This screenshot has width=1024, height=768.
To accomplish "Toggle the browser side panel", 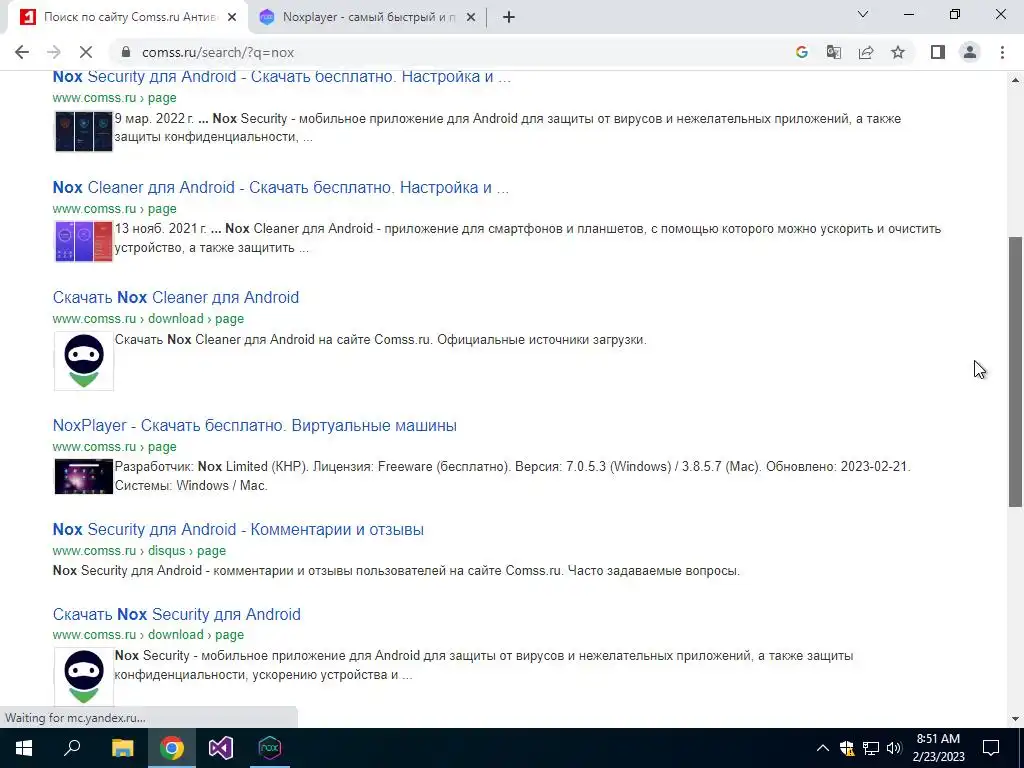I will (938, 52).
